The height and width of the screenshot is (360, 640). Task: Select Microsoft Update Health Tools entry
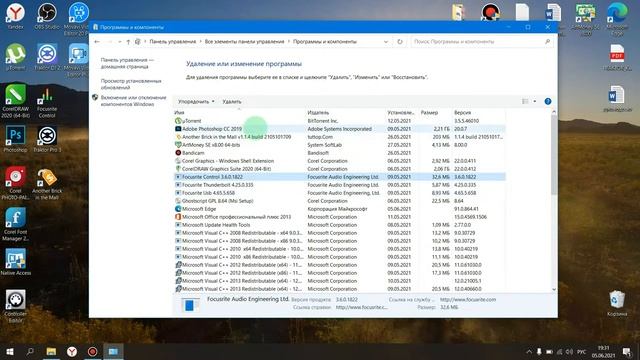[x=339, y=225]
